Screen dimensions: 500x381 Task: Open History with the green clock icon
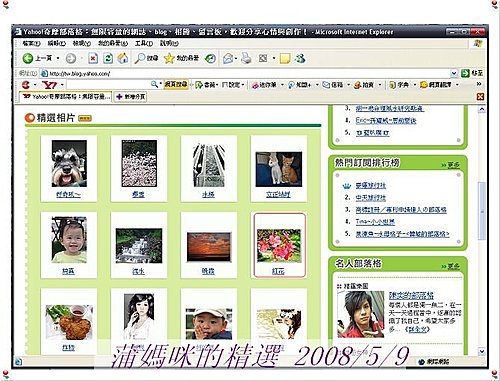(210, 59)
